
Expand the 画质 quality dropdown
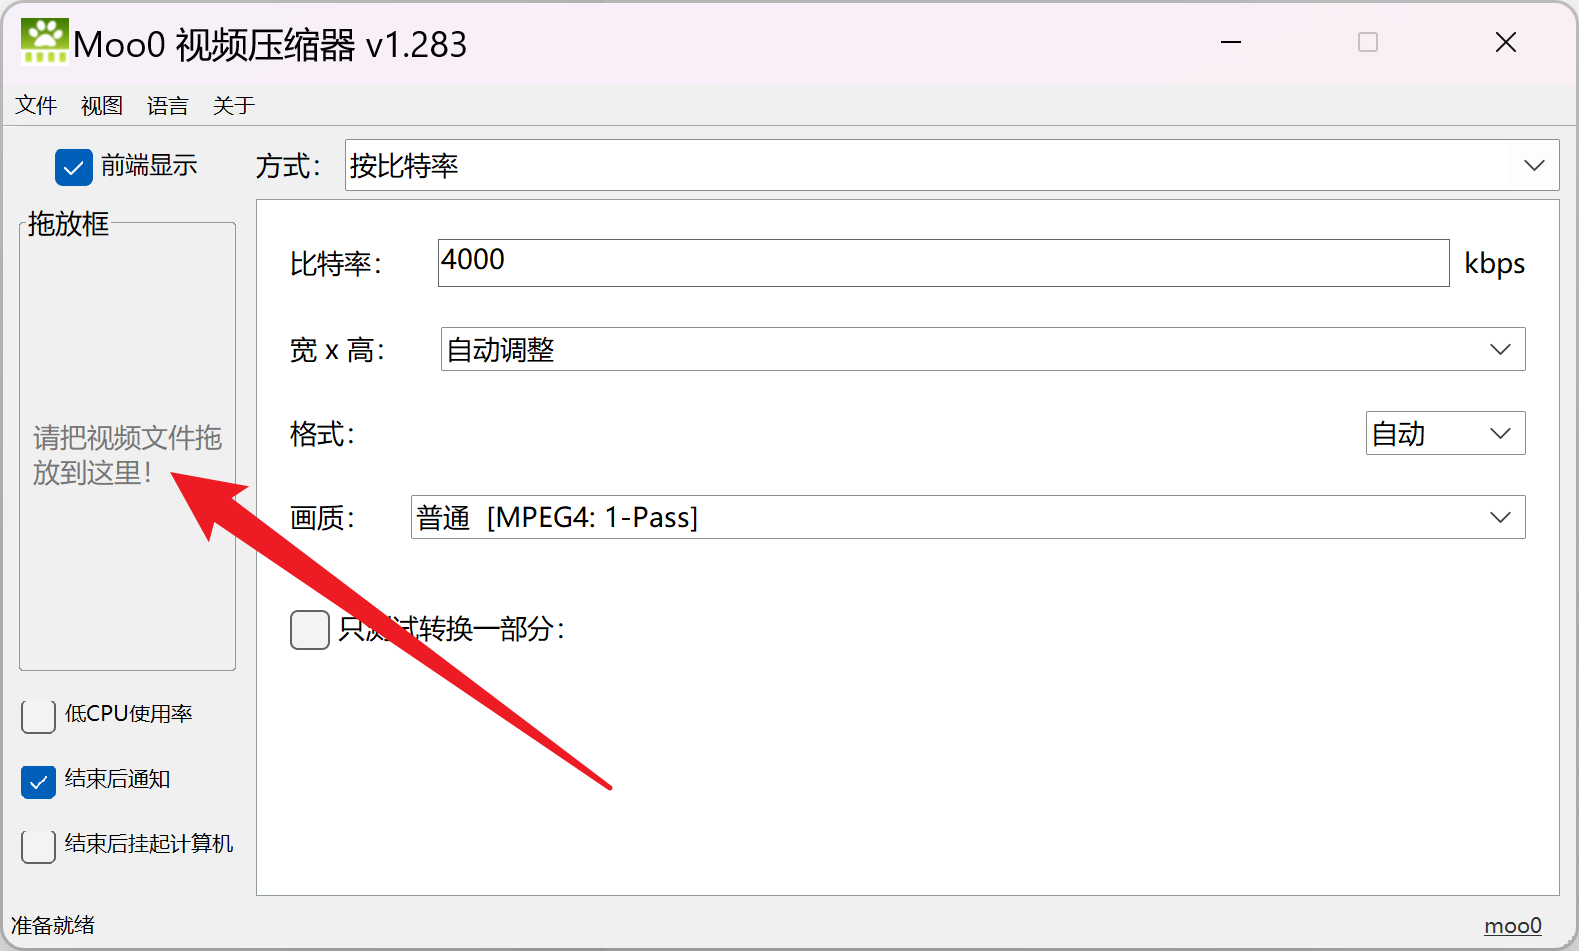click(x=967, y=518)
